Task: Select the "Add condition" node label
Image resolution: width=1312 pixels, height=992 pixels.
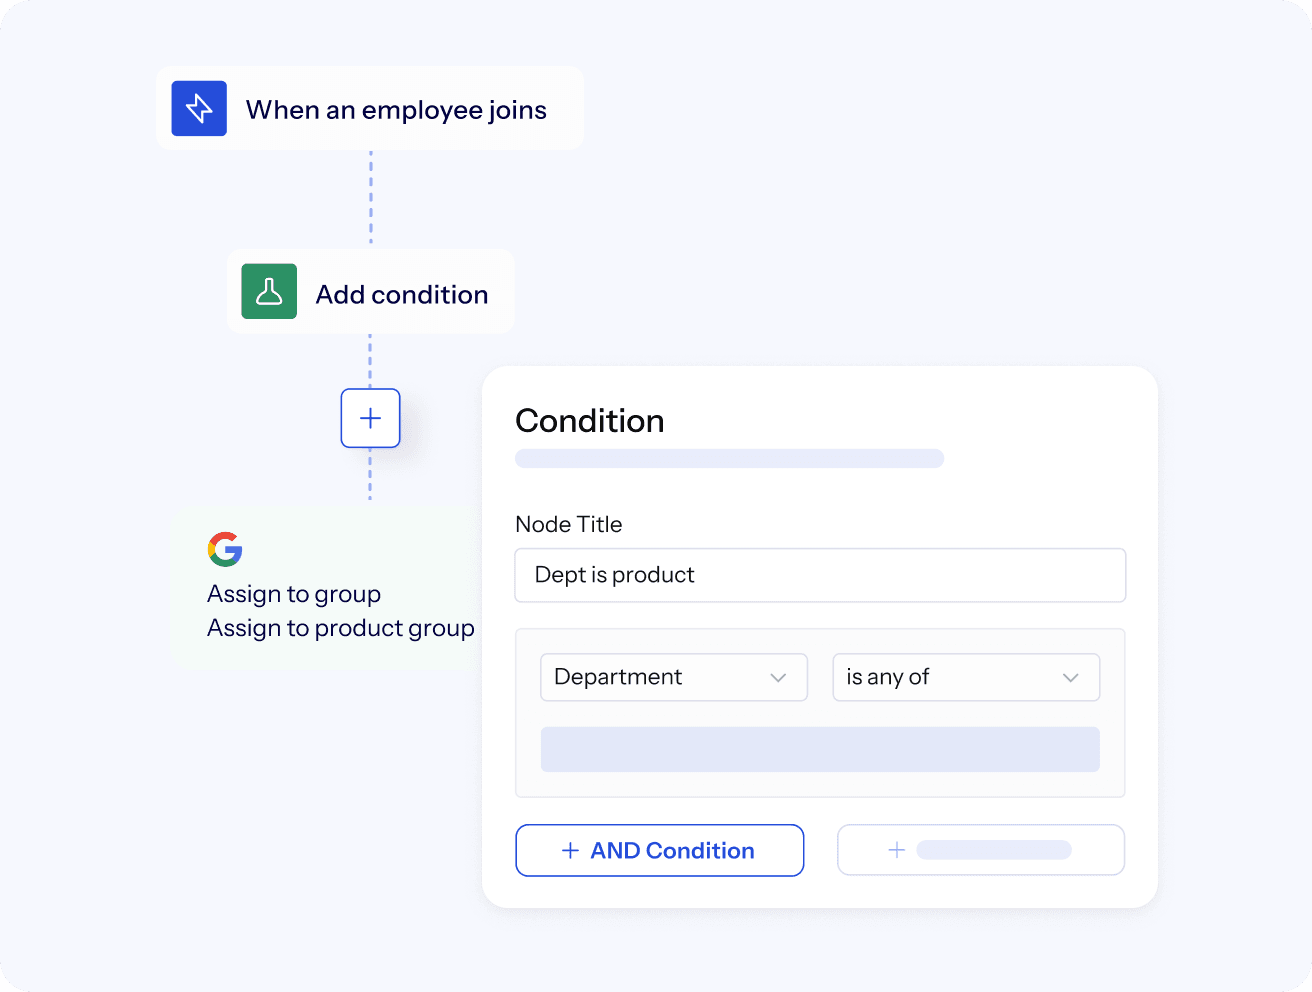Action: coord(402,295)
